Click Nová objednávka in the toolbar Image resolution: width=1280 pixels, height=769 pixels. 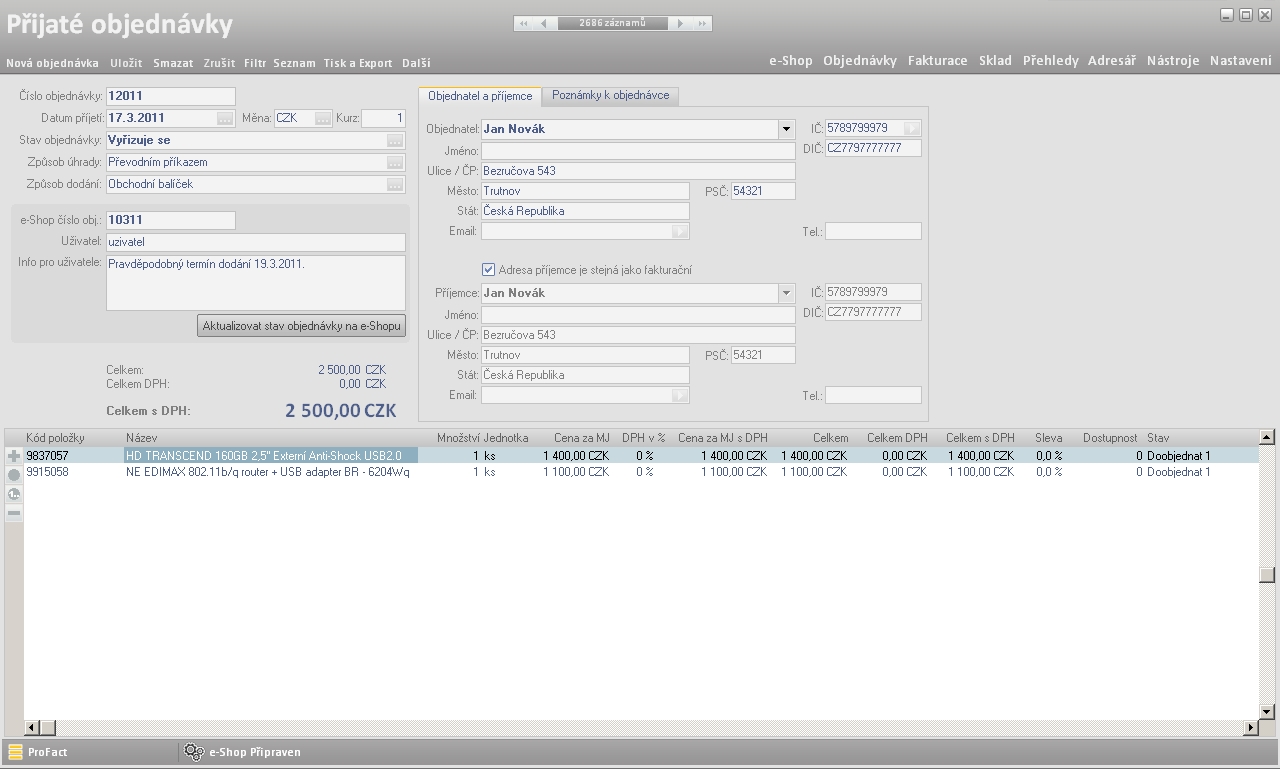click(52, 63)
